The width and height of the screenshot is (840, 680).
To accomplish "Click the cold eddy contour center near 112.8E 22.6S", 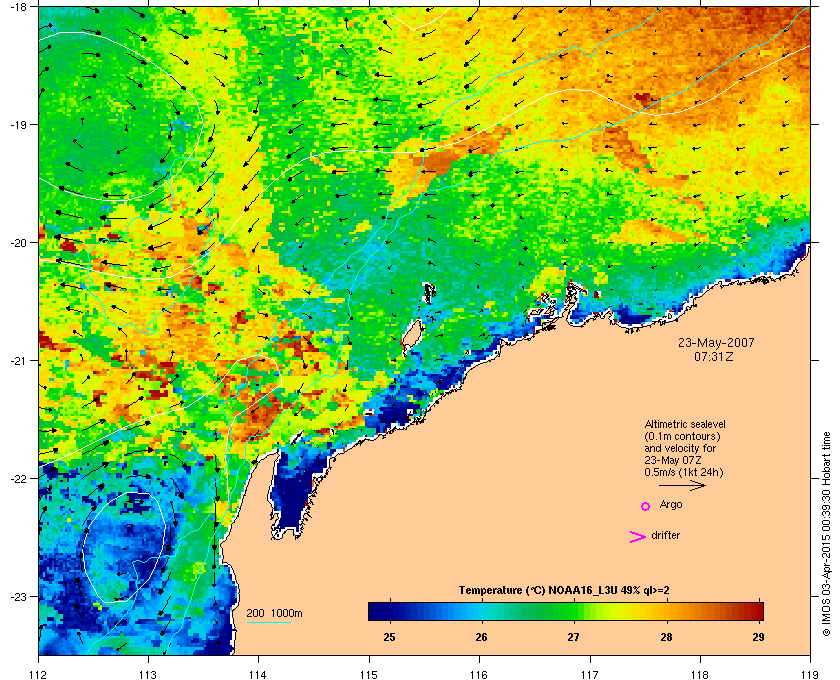I will coord(123,547).
